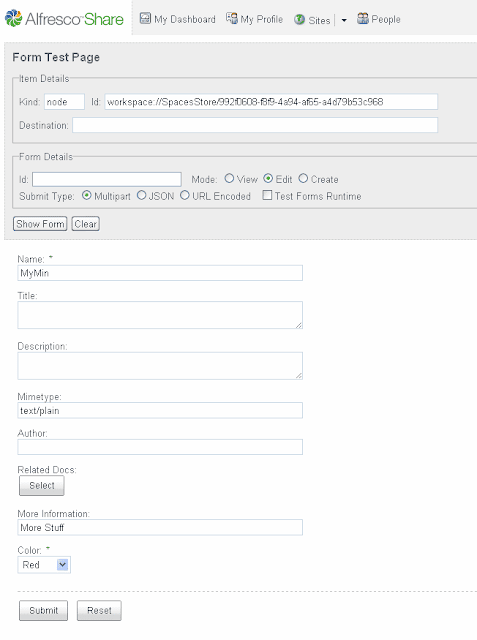Click the Mimetype field with text/plain
Viewport: 477px width, 640px height.
(160, 410)
